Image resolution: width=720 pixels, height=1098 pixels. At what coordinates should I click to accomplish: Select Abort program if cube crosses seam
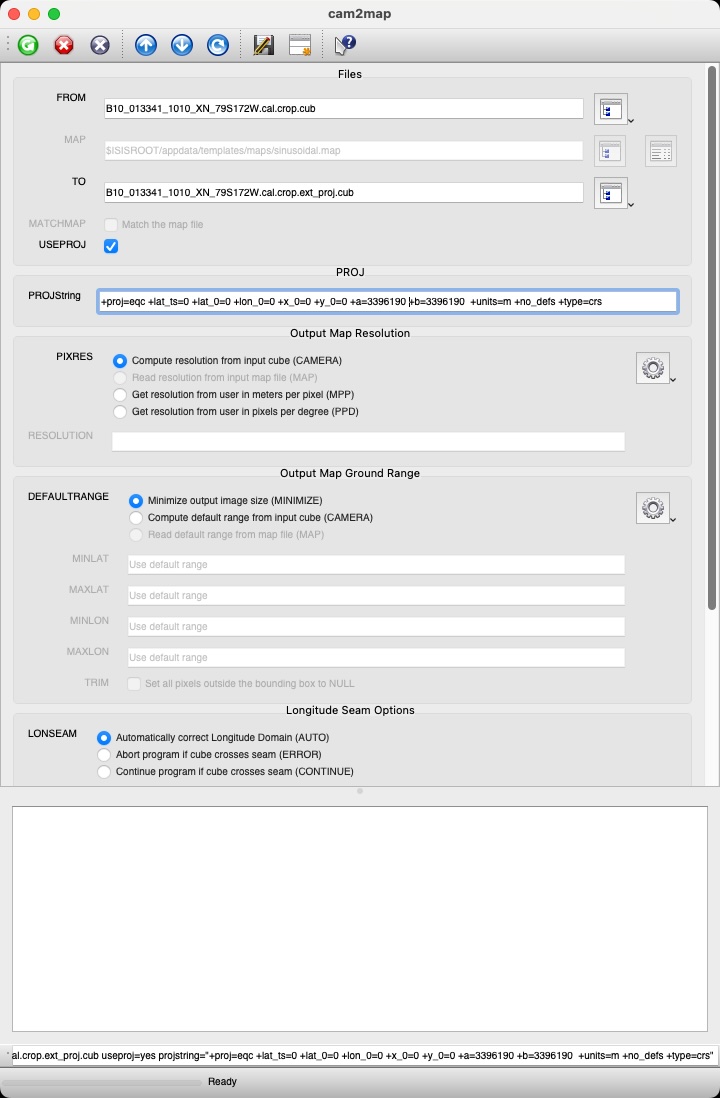click(105, 755)
